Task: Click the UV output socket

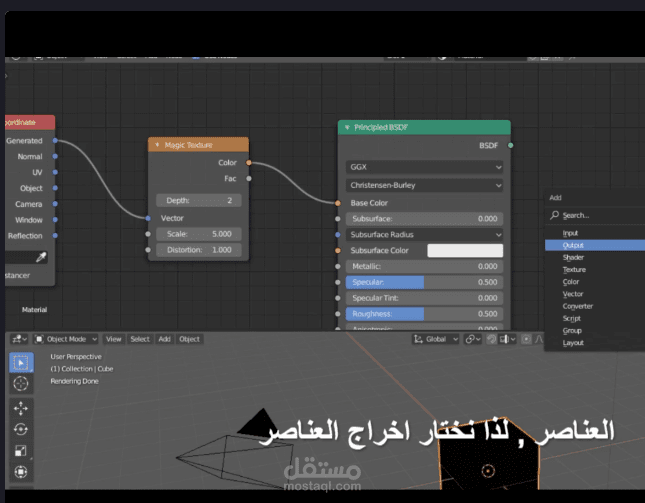Action: pos(55,172)
